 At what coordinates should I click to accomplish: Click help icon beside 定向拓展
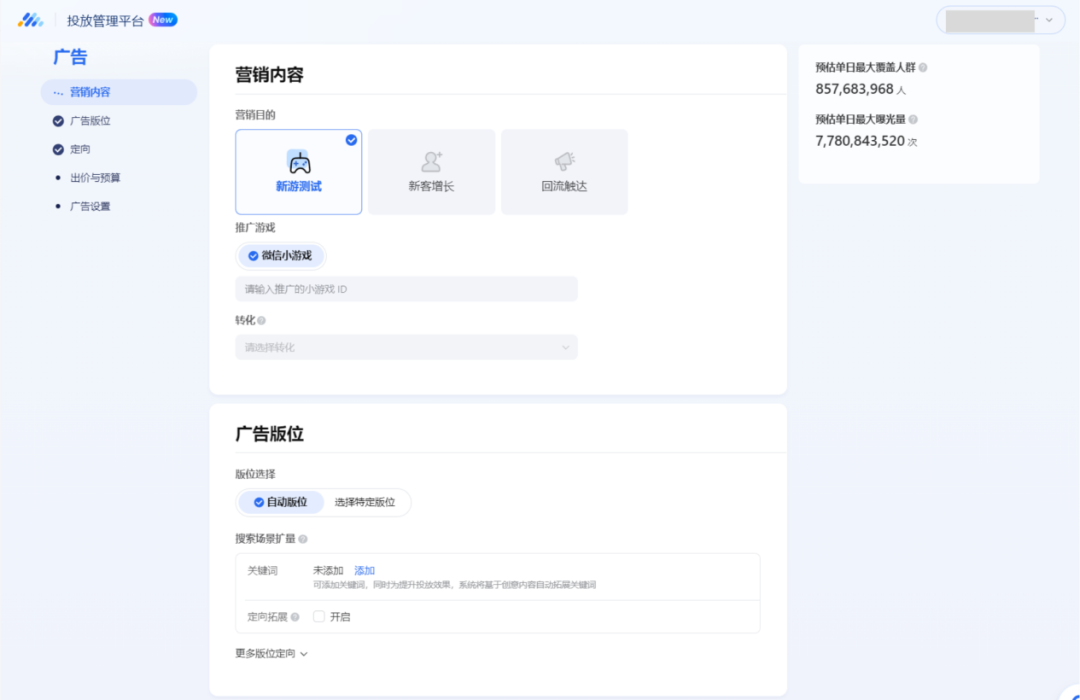click(x=295, y=617)
